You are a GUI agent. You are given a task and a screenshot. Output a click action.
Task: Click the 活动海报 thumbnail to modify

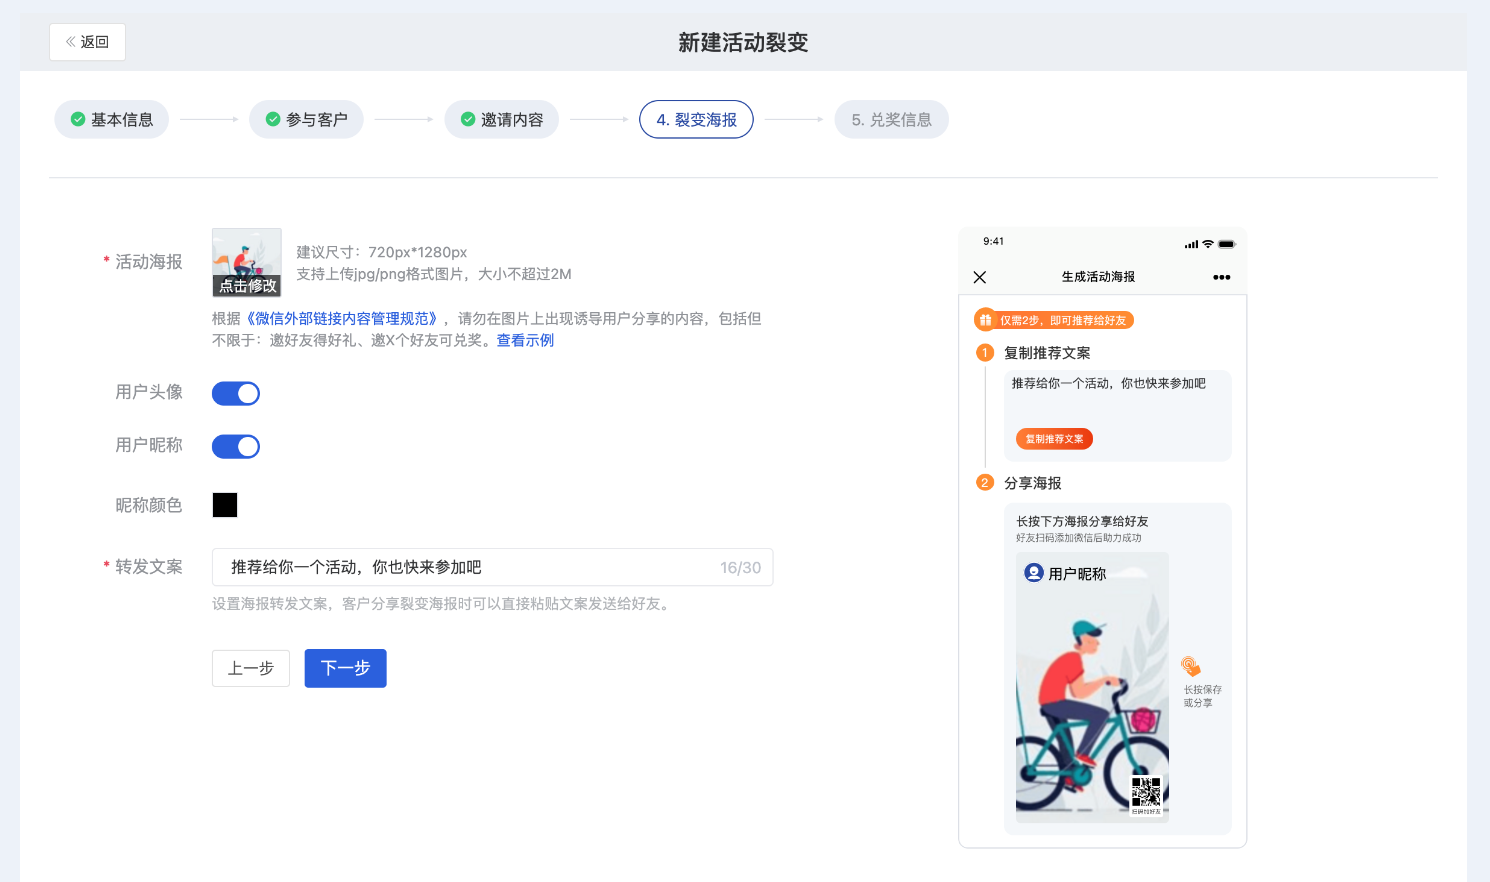pyautogui.click(x=247, y=262)
